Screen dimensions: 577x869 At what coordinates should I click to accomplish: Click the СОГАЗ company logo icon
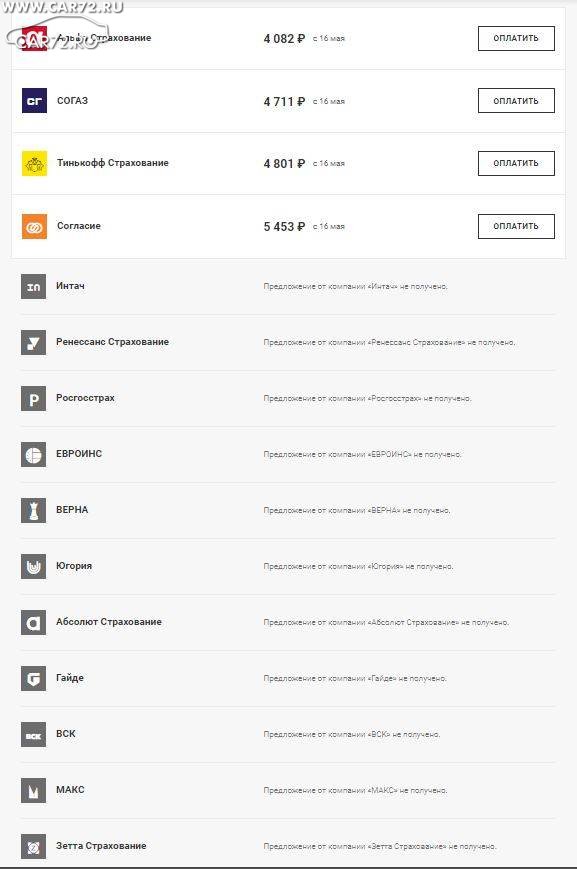tap(34, 101)
